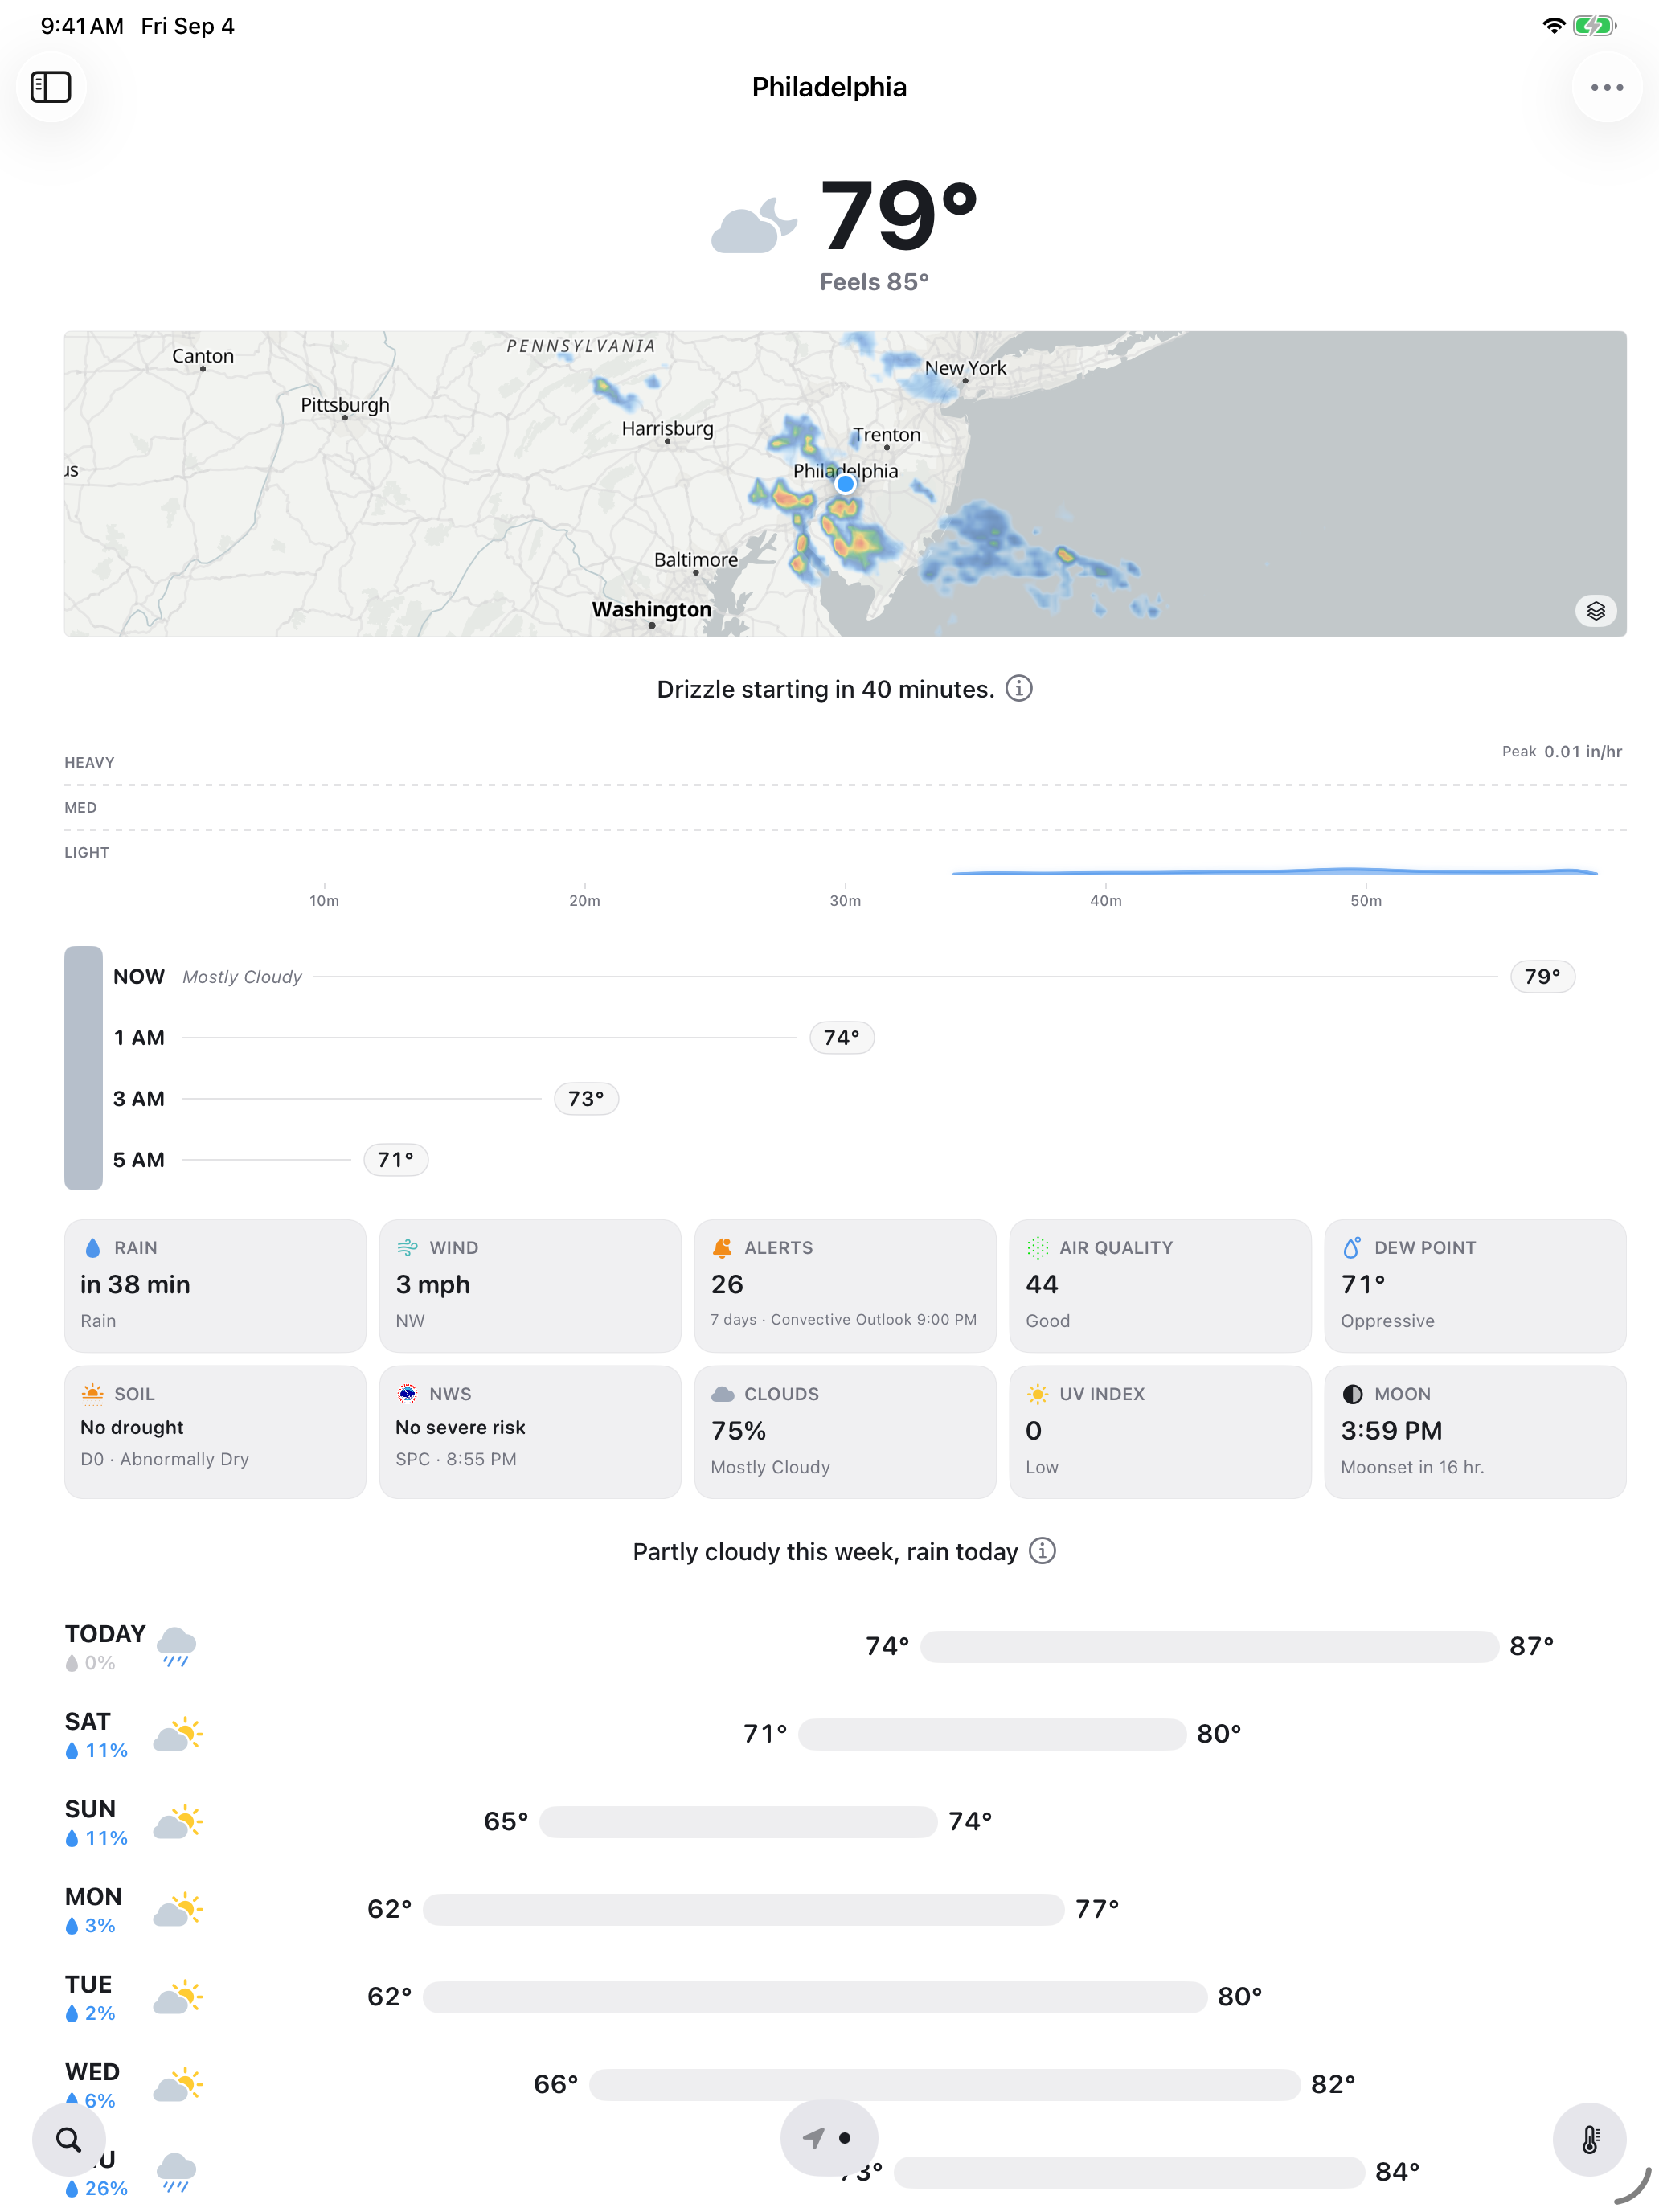Open the search magnifier button

tap(69, 2139)
